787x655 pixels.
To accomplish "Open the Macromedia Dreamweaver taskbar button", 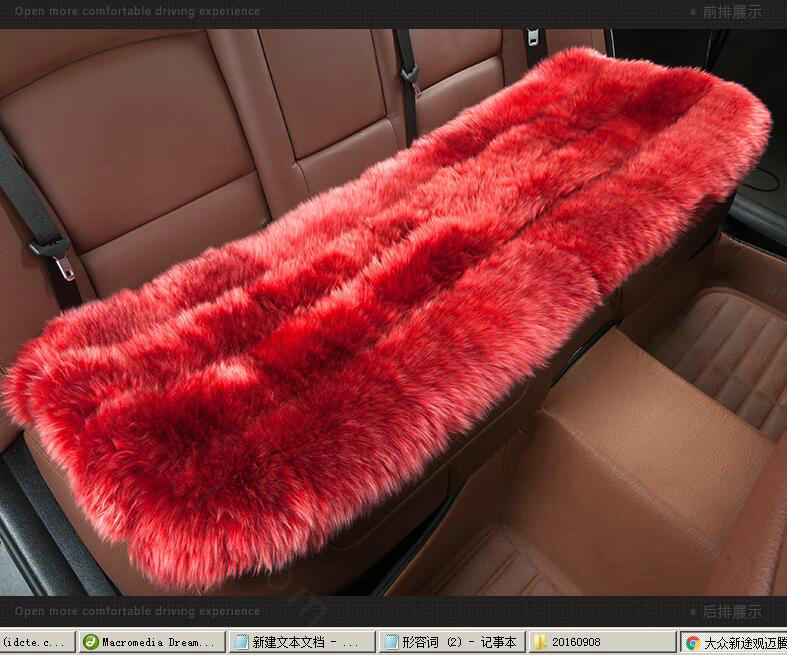I will pyautogui.click(x=151, y=642).
